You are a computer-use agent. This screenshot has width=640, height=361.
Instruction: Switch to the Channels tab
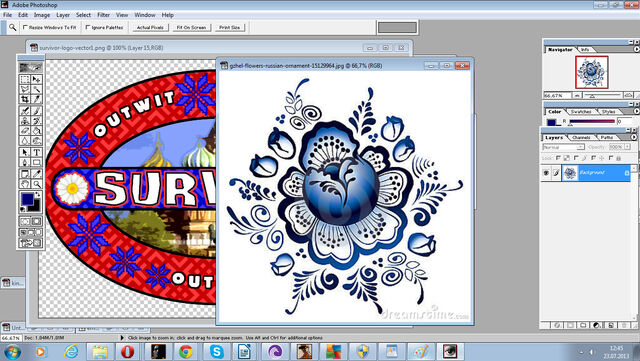coord(581,137)
